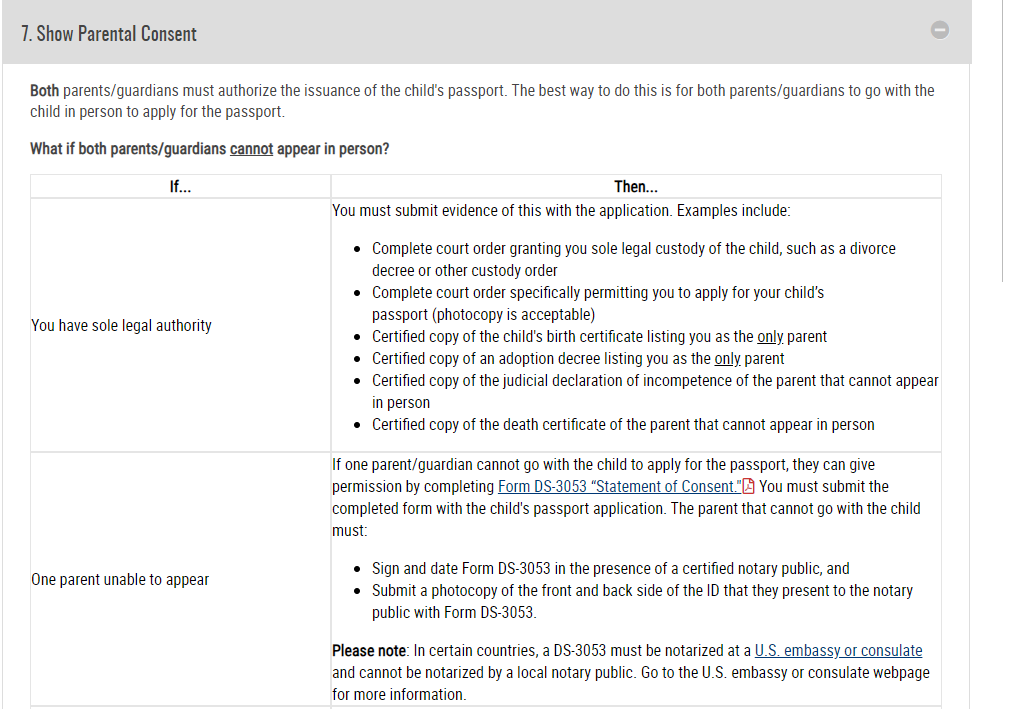Screen dimensions: 1010x709
Task: Click the "Sign and date Form DS-3053" bullet
Action: click(x=610, y=569)
